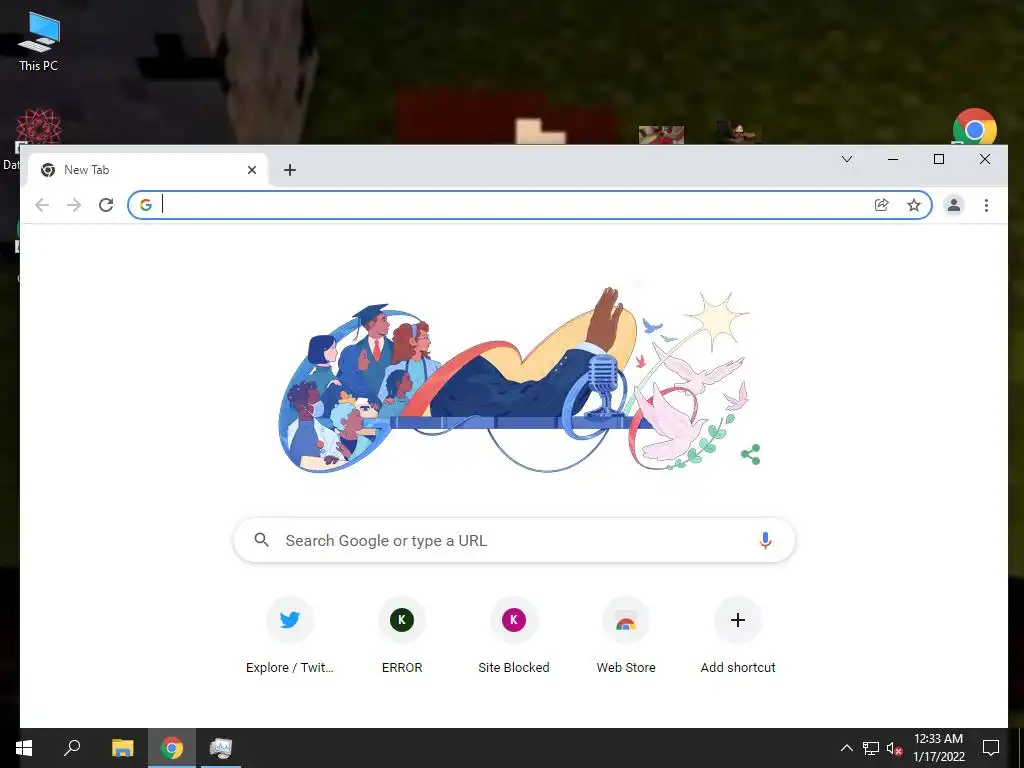
Task: Click the browser back arrow
Action: 42,205
